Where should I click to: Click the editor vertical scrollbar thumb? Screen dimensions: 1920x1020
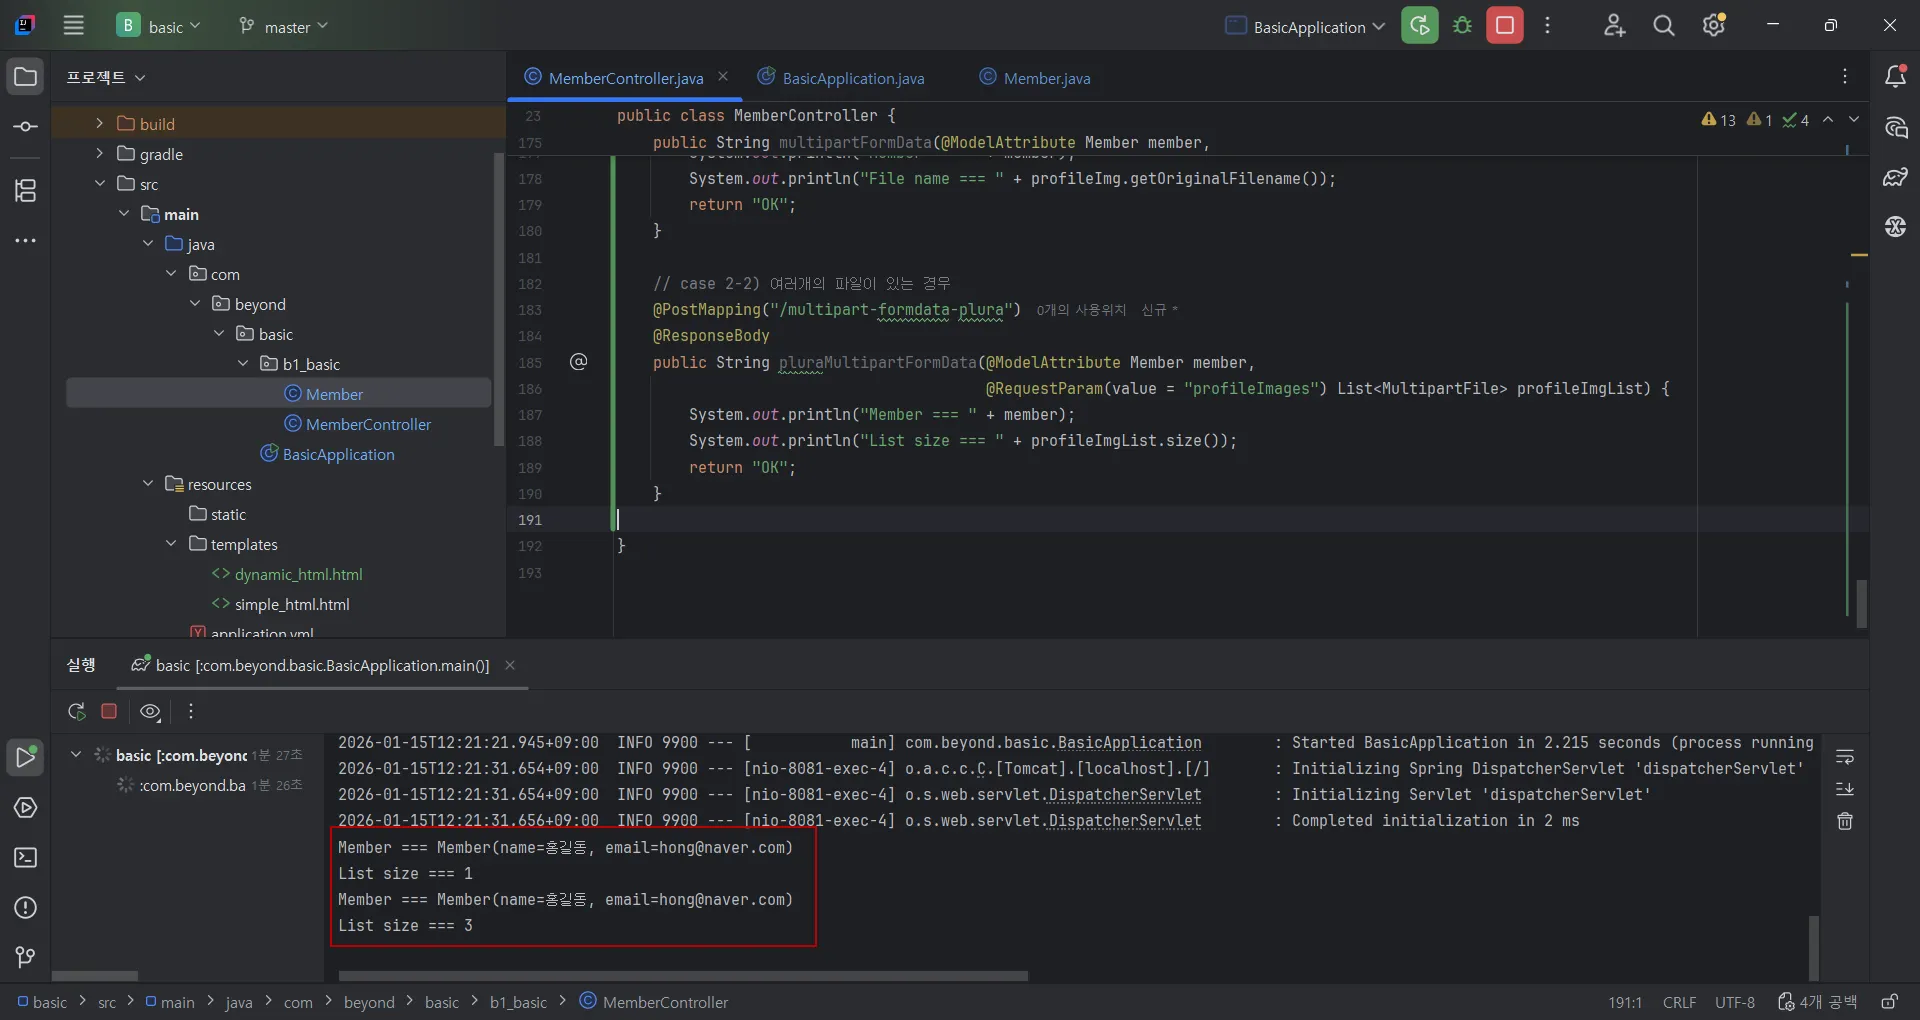click(1861, 604)
